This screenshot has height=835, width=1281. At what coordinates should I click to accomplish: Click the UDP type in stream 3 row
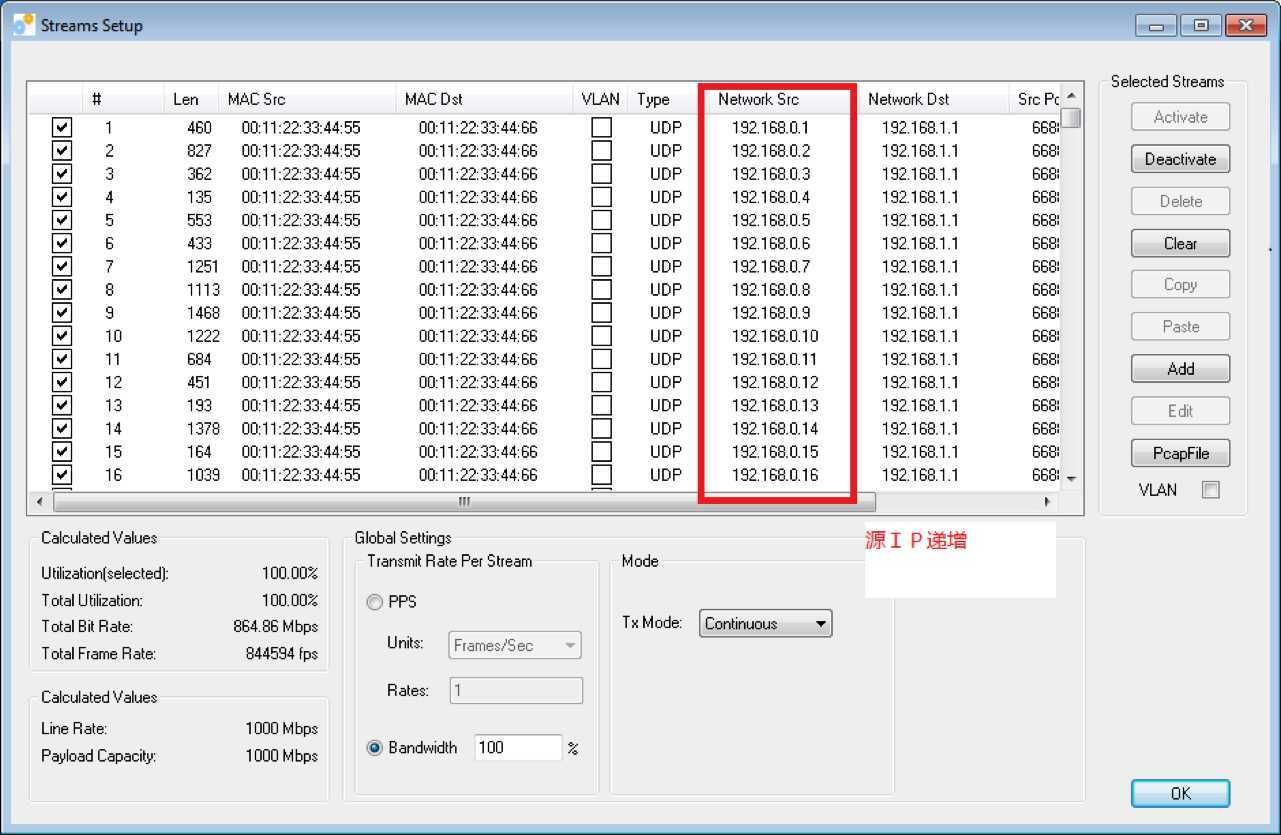click(665, 174)
